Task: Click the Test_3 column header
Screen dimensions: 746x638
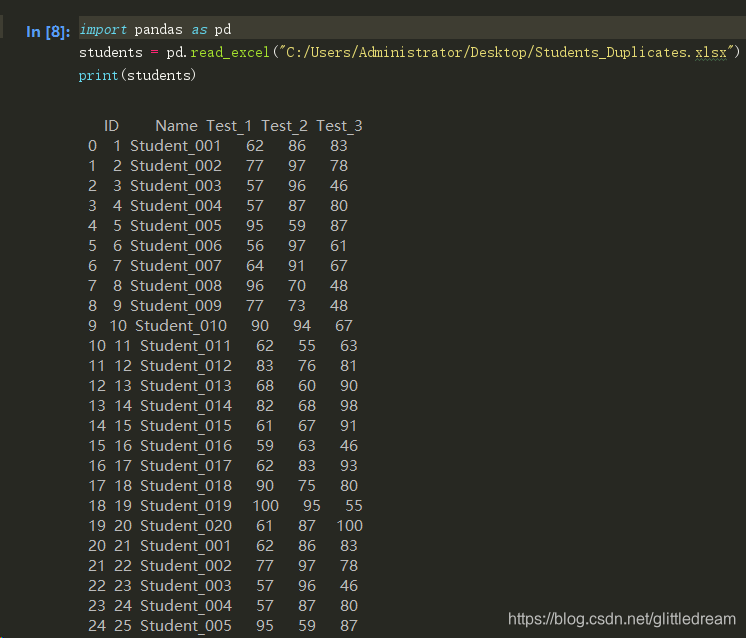Action: point(340,126)
